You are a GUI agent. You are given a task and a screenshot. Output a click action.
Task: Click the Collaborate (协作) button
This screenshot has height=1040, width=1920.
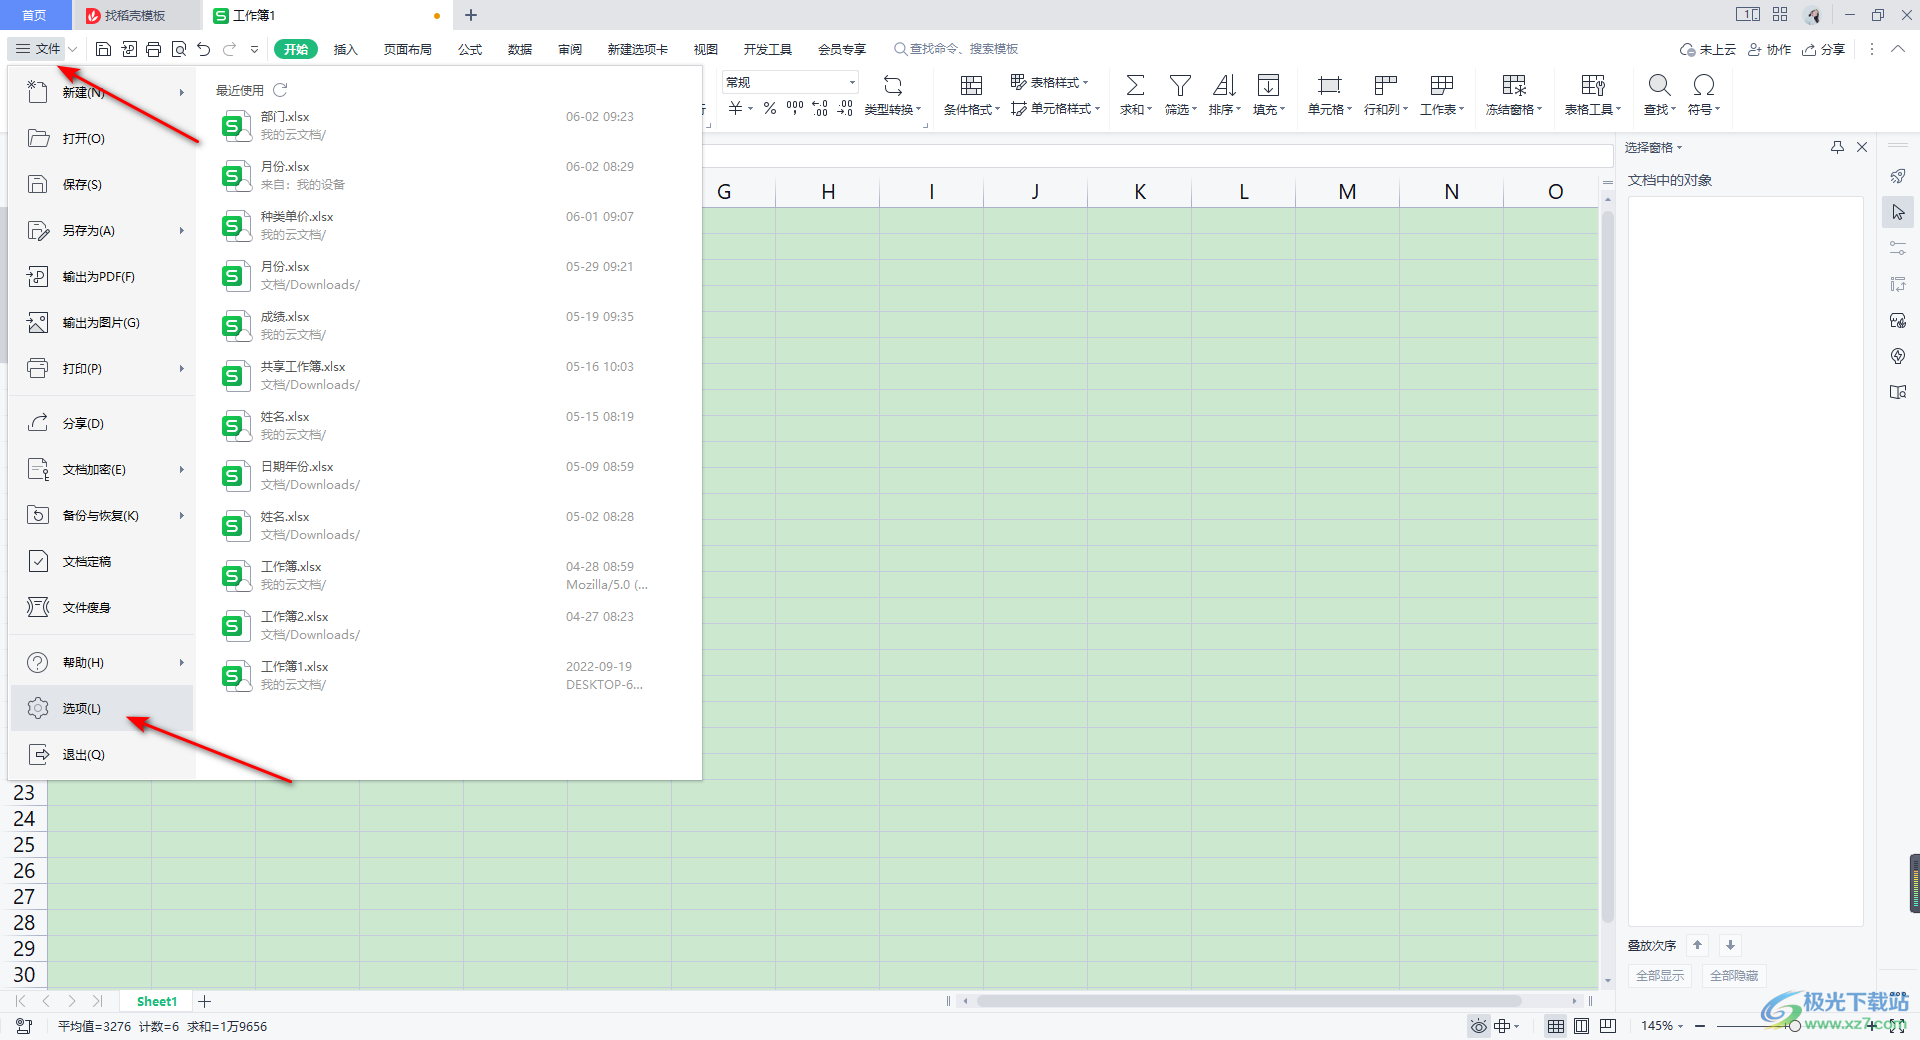[x=1769, y=49]
